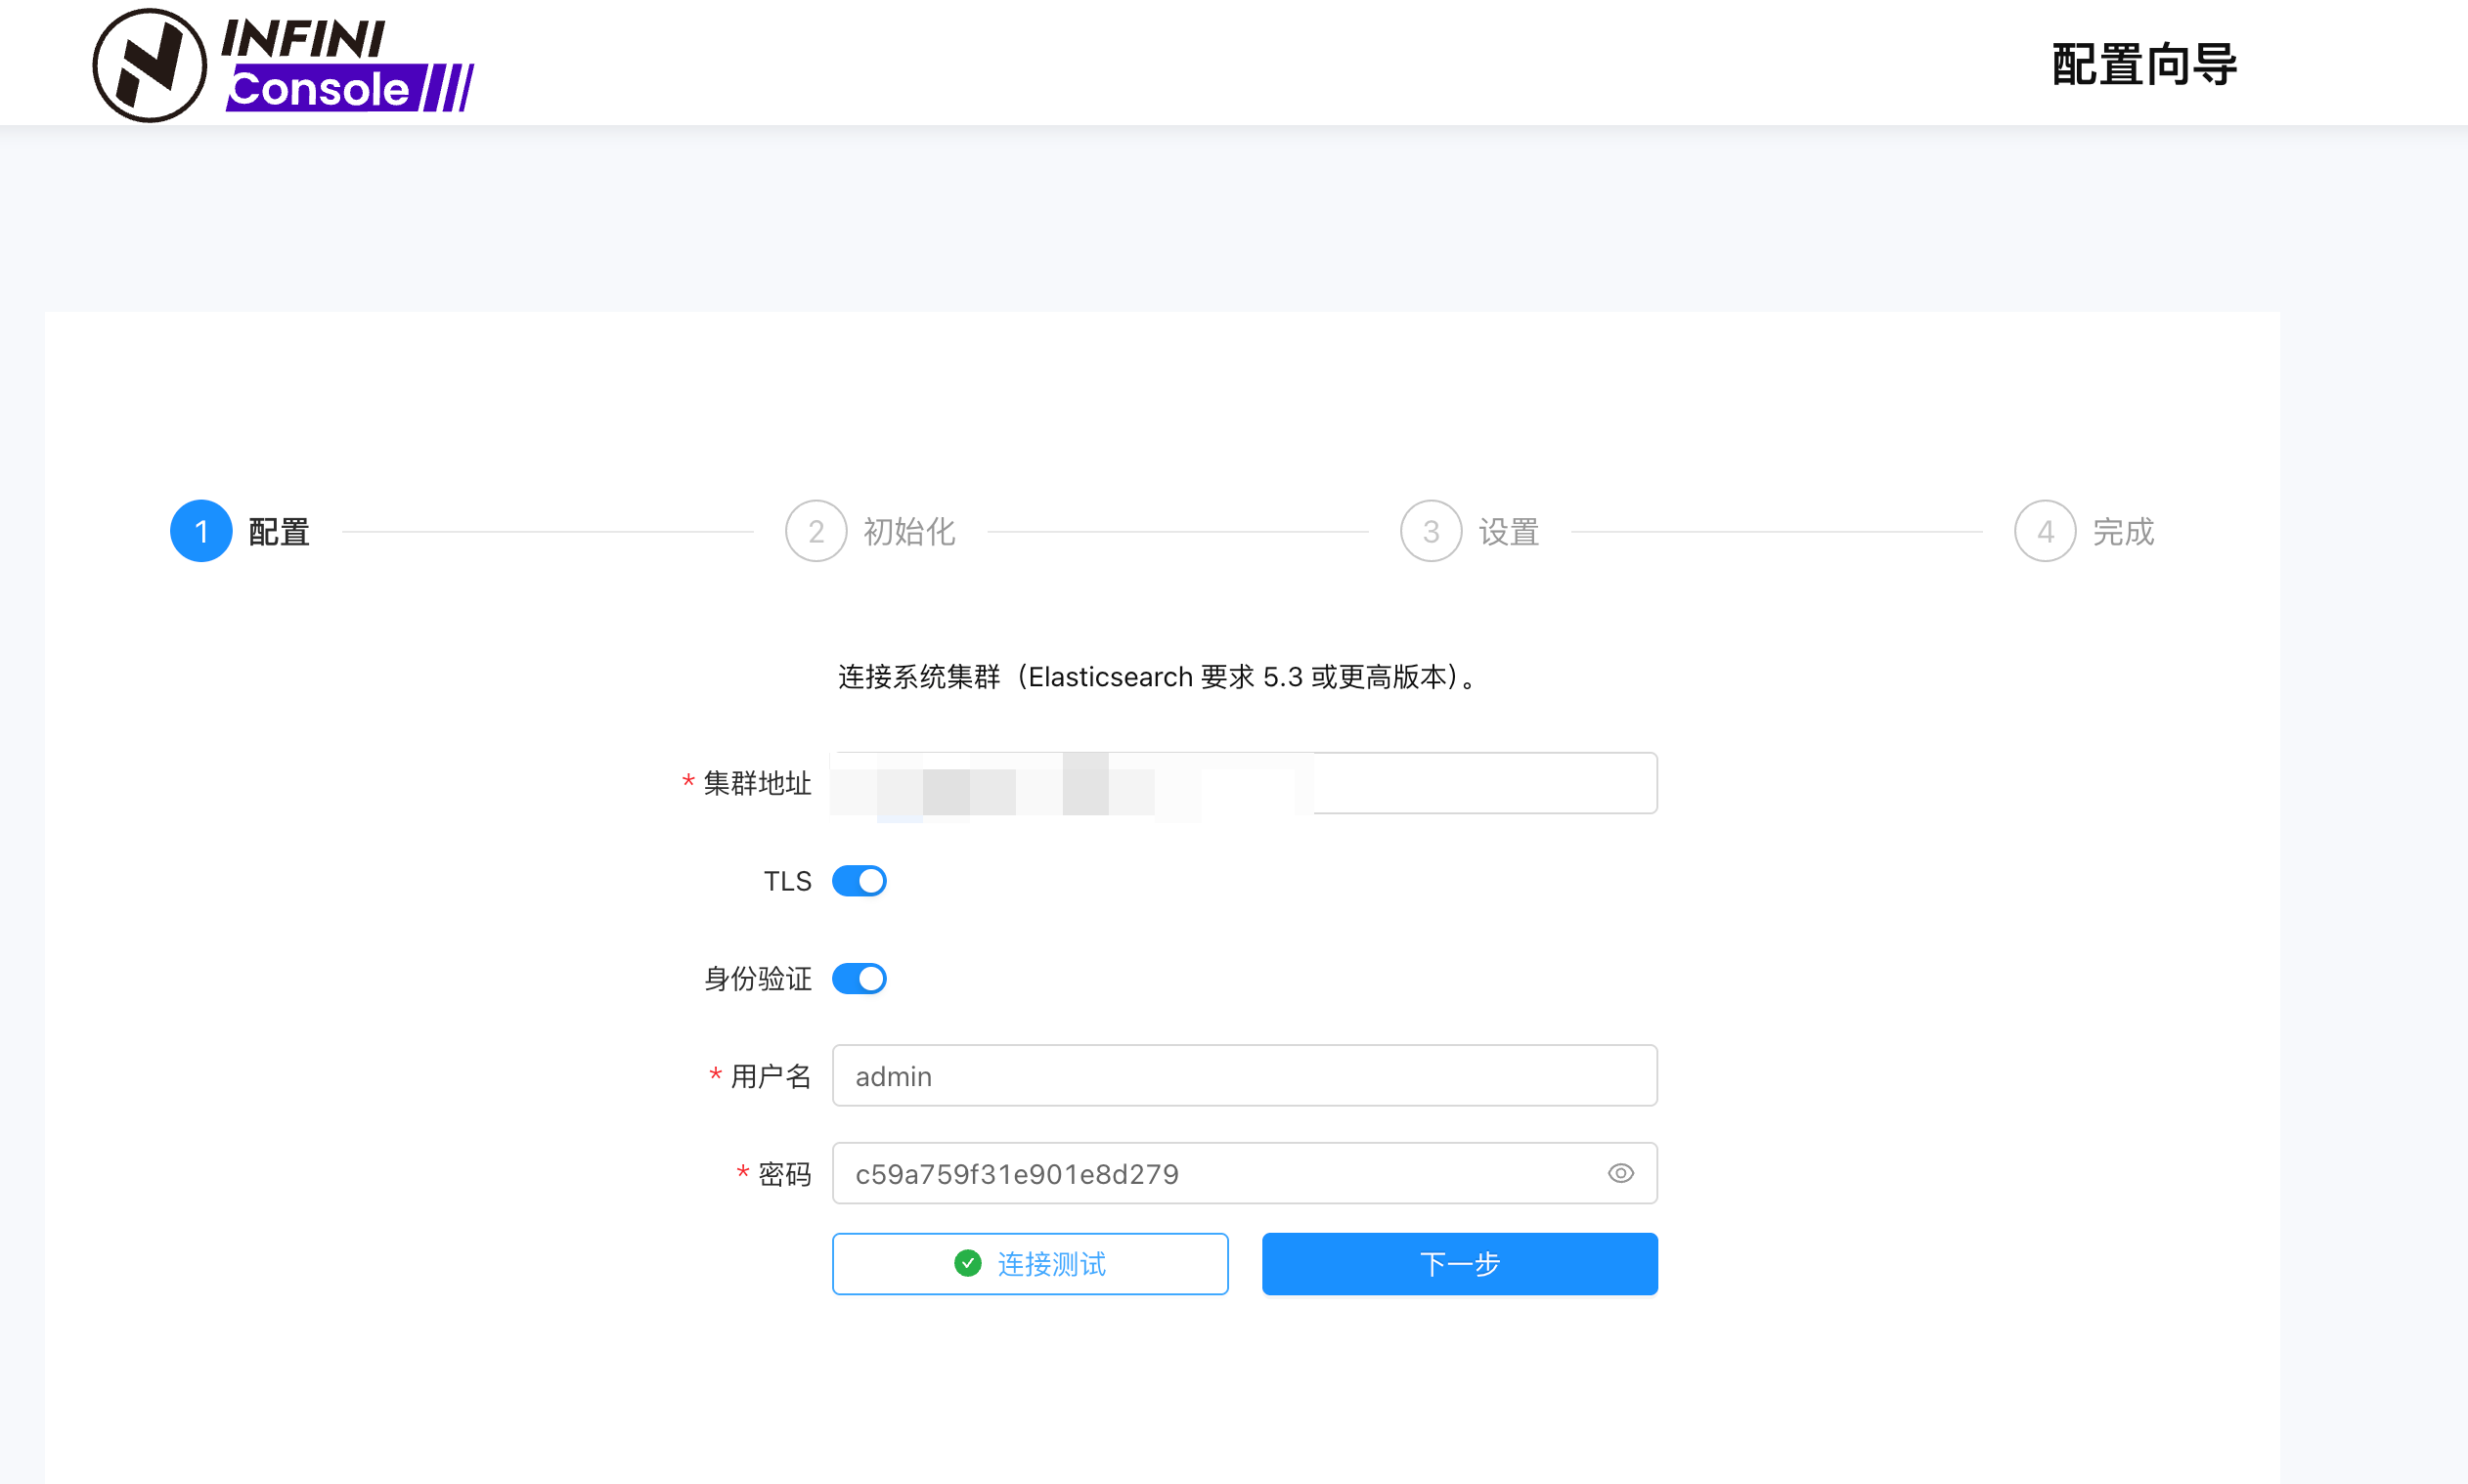Viewport: 2468px width, 1484px height.
Task: Click the 用户名 field containing admin
Action: point(1243,1076)
